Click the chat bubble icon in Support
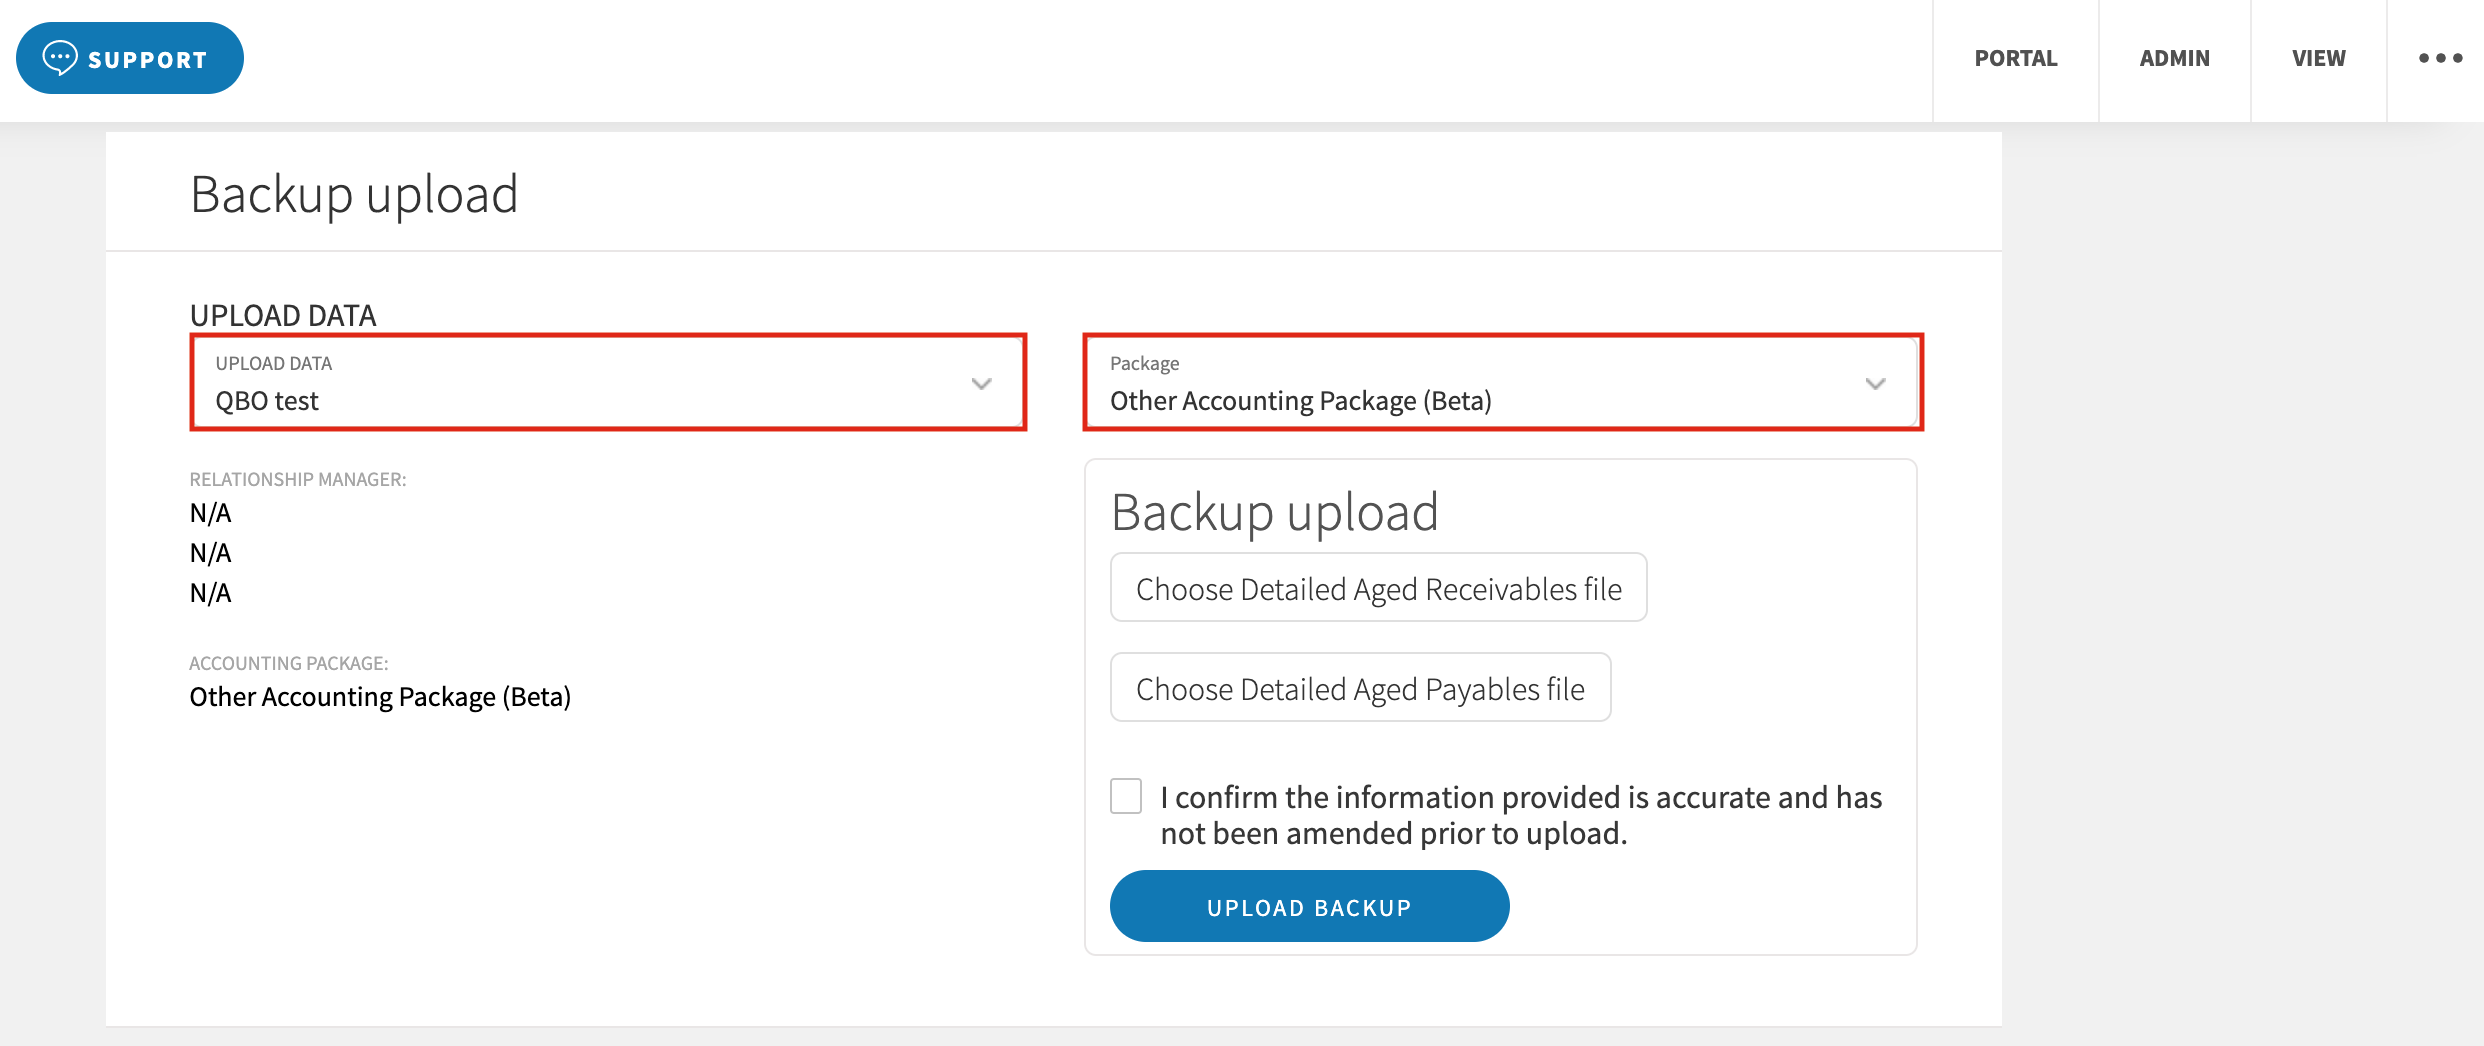The width and height of the screenshot is (2484, 1046). [x=60, y=58]
